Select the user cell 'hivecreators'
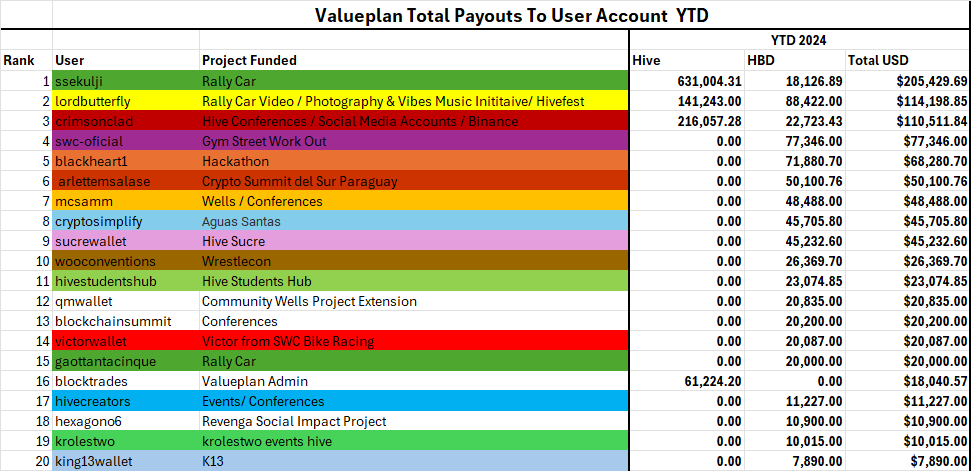Image resolution: width=971 pixels, height=471 pixels. (x=126, y=402)
